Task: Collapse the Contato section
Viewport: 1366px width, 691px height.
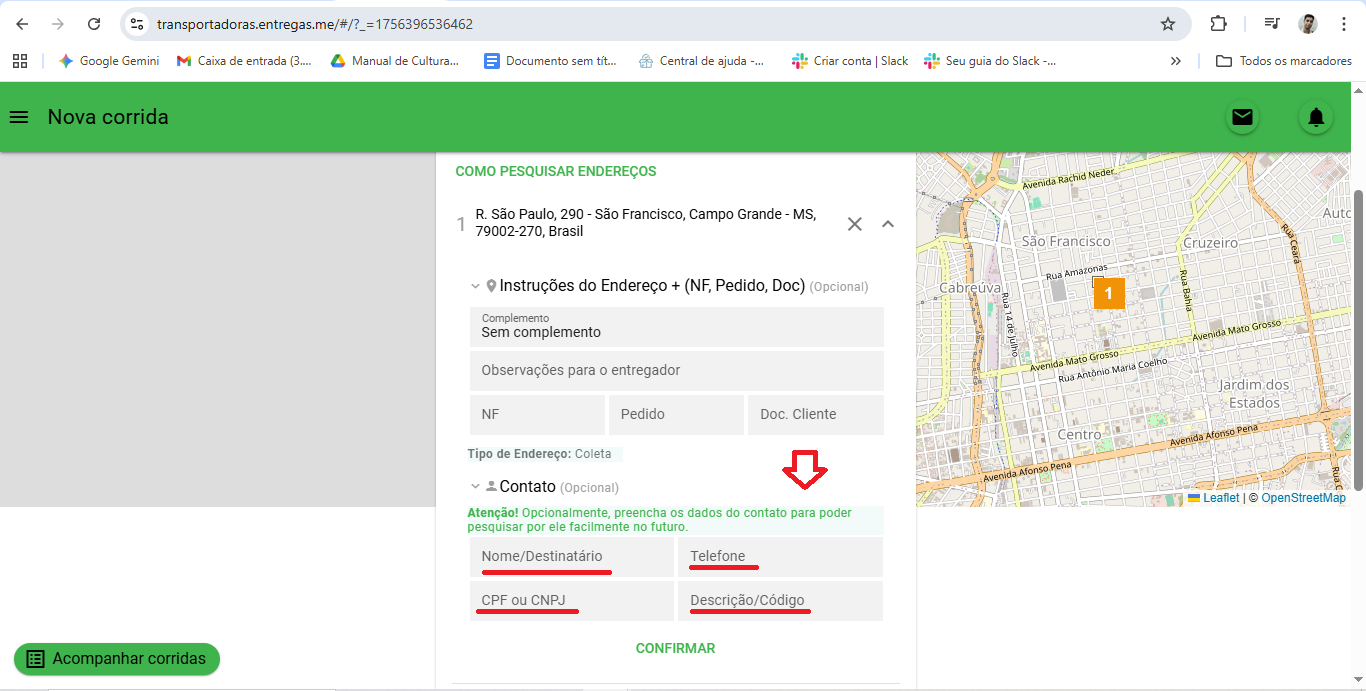Action: pyautogui.click(x=476, y=487)
